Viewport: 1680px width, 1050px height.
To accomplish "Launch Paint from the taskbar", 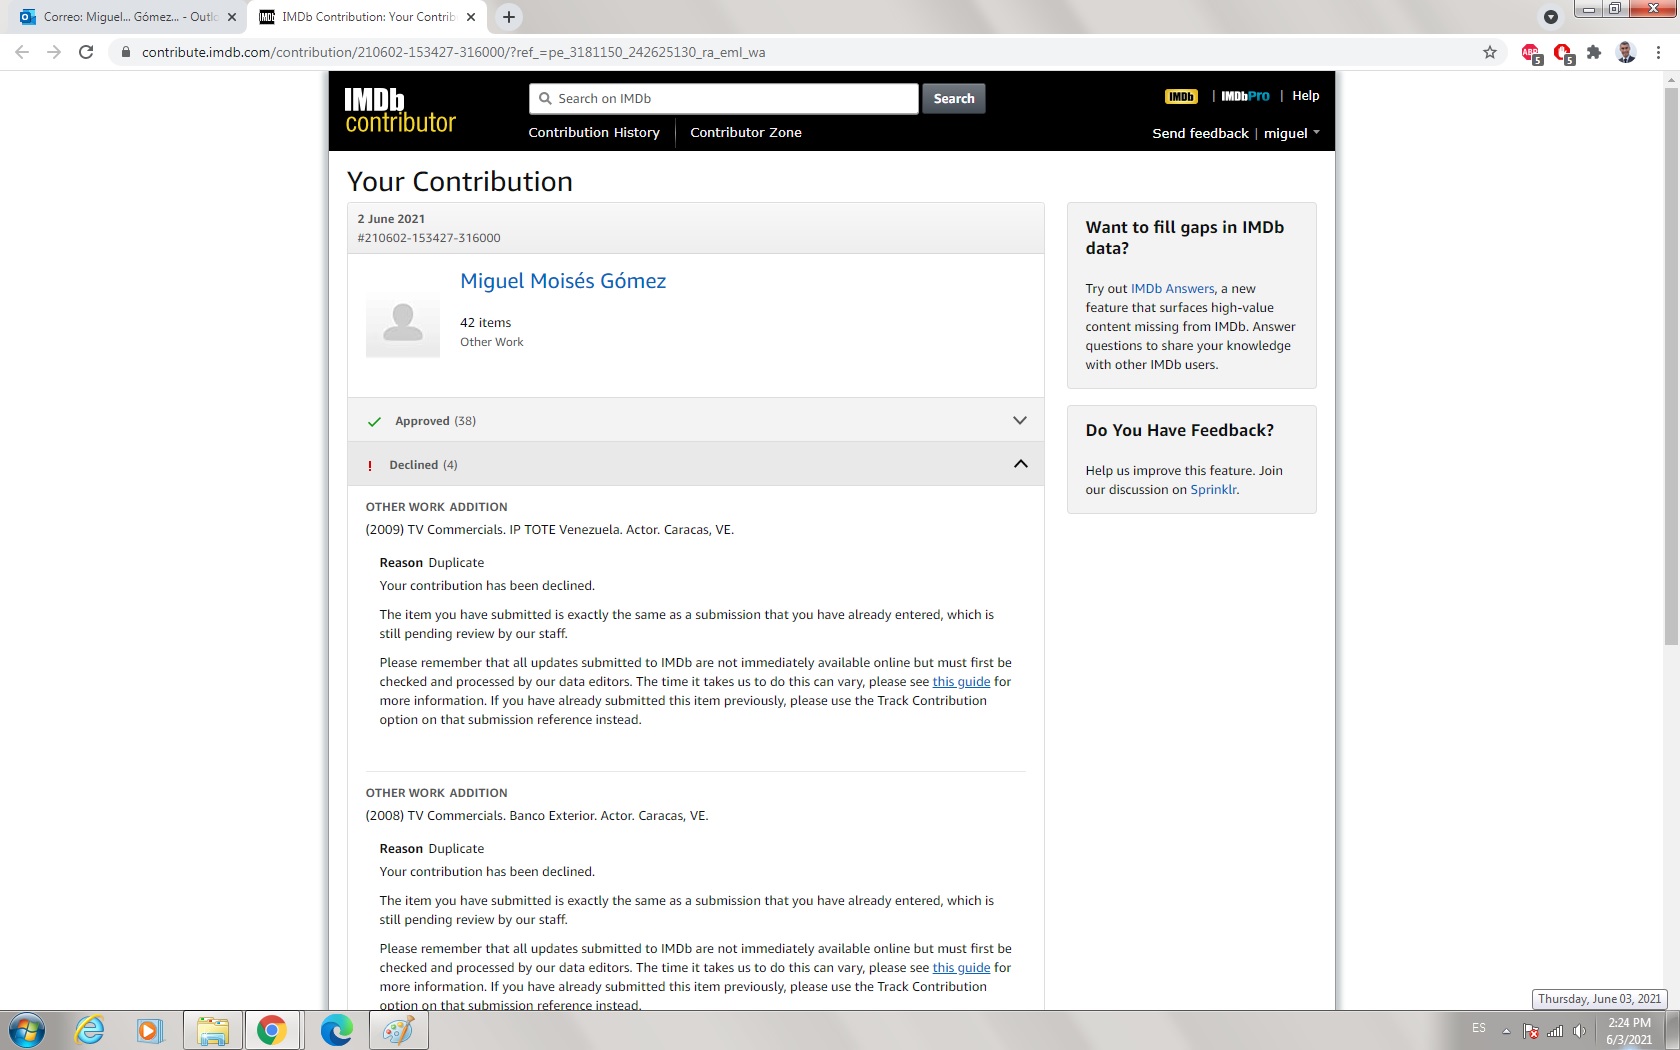I will click(x=398, y=1030).
